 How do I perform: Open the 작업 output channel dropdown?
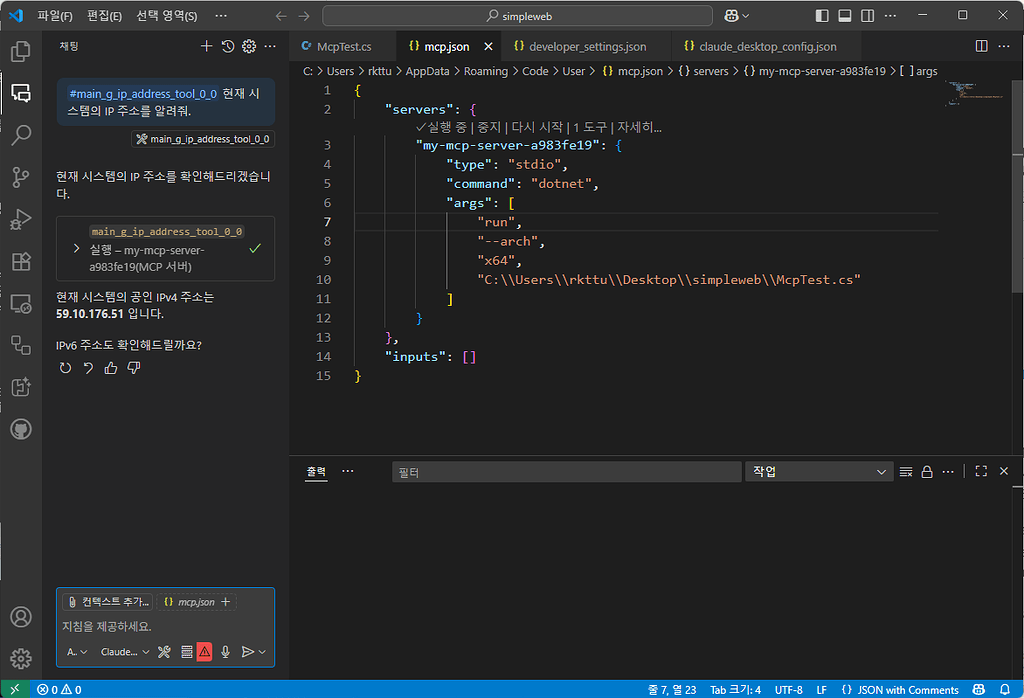pos(819,471)
